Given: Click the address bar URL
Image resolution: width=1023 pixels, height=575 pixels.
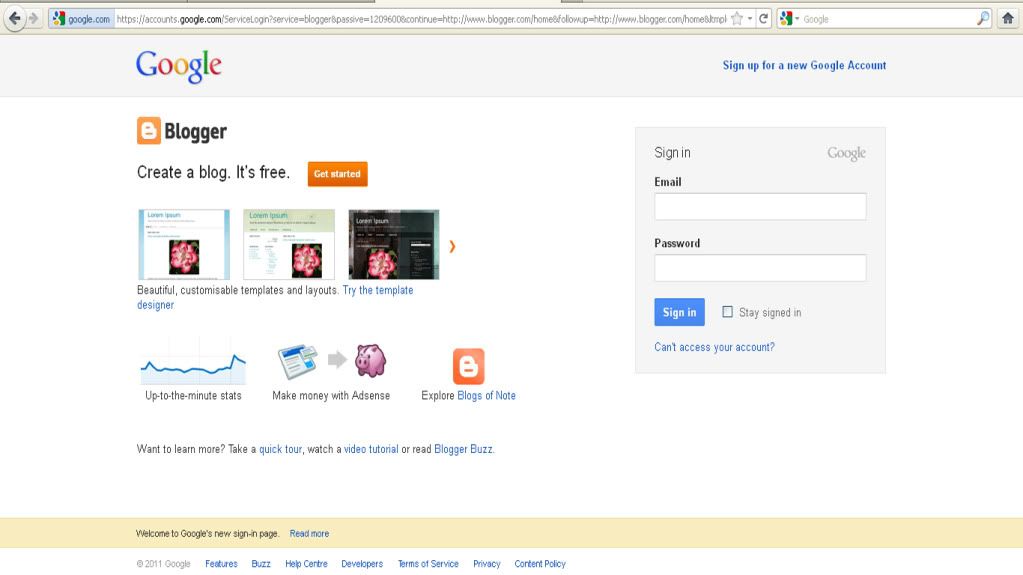Looking at the screenshot, I should 421,19.
